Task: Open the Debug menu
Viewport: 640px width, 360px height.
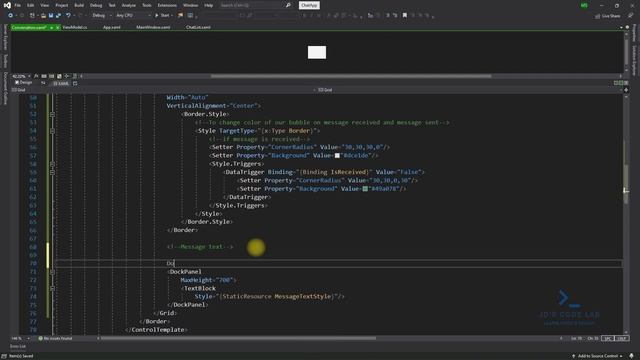Action: pos(96,5)
